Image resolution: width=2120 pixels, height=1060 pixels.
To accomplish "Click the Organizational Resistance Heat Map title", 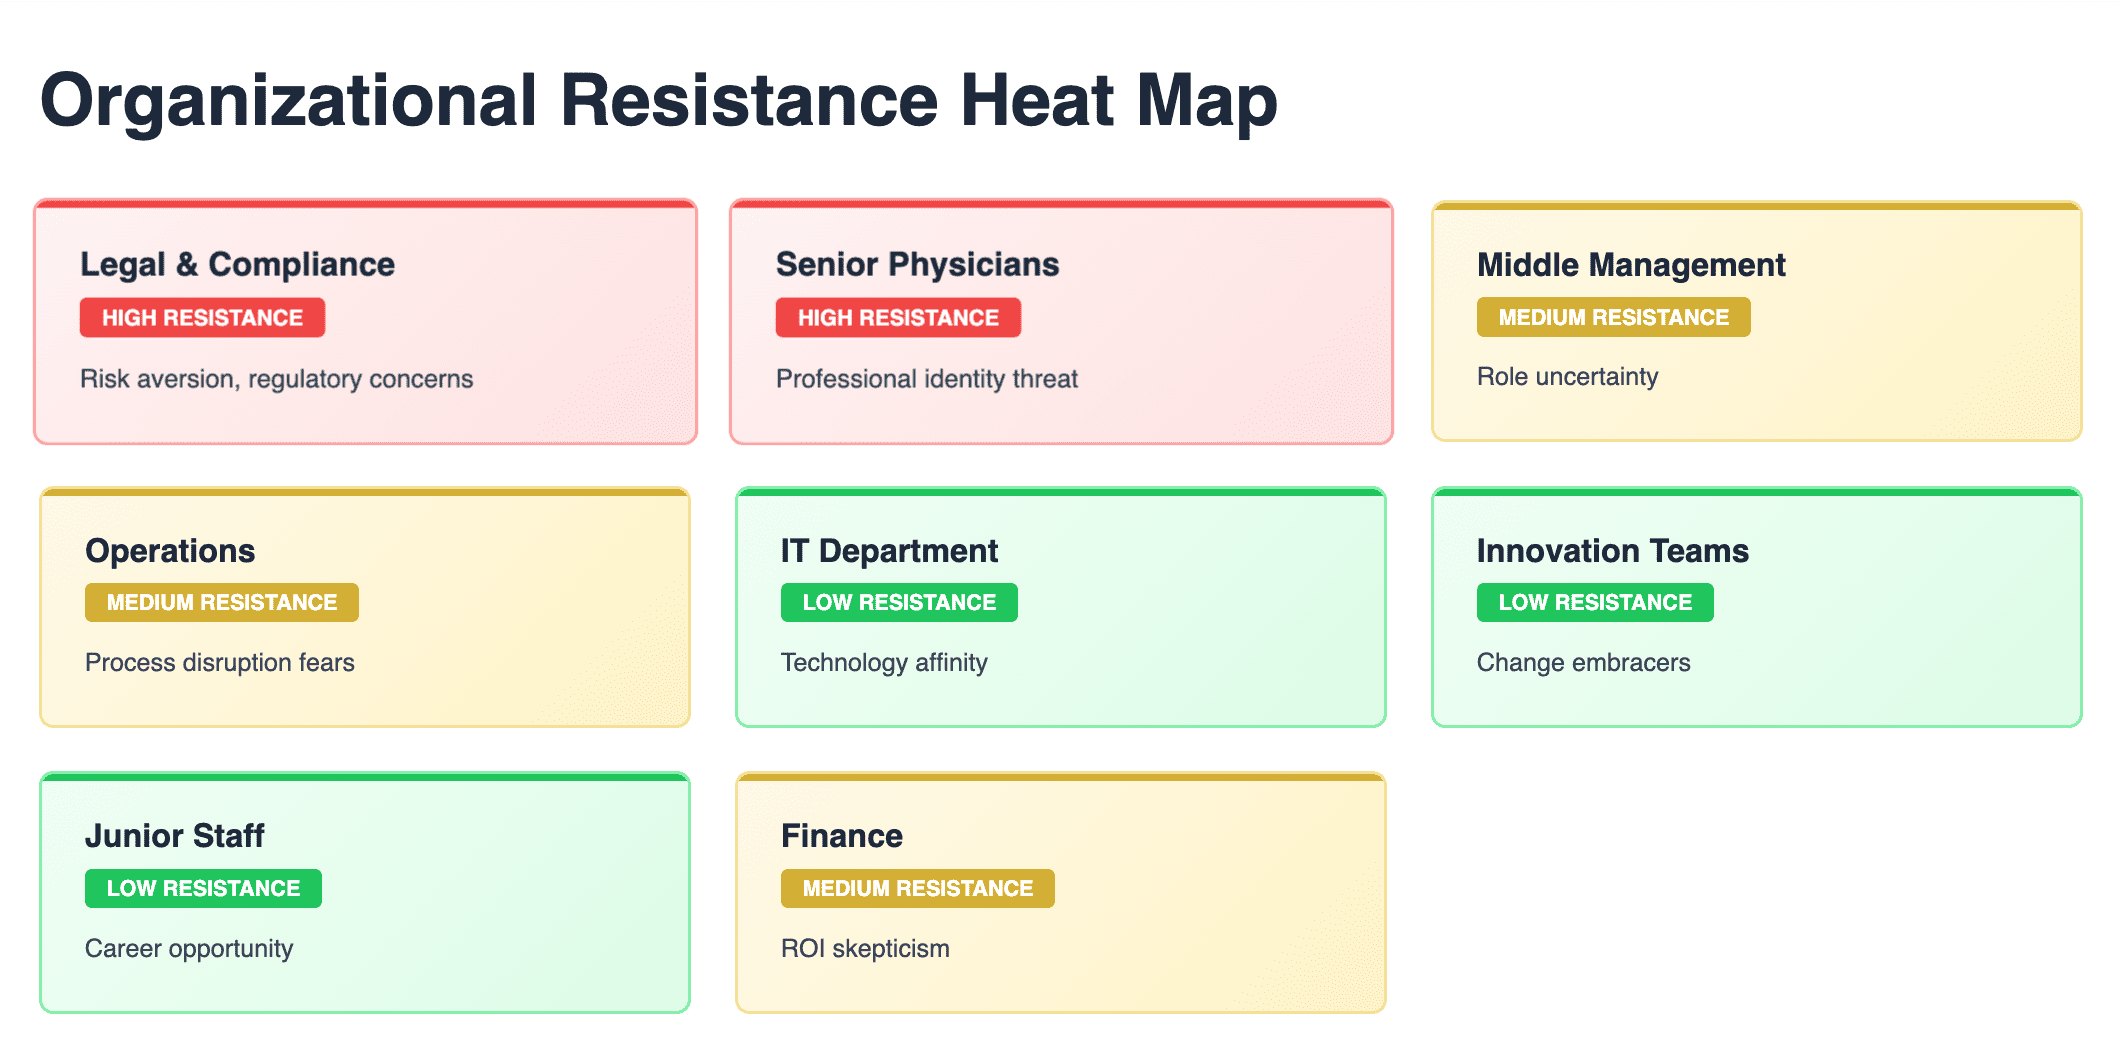I will point(659,101).
